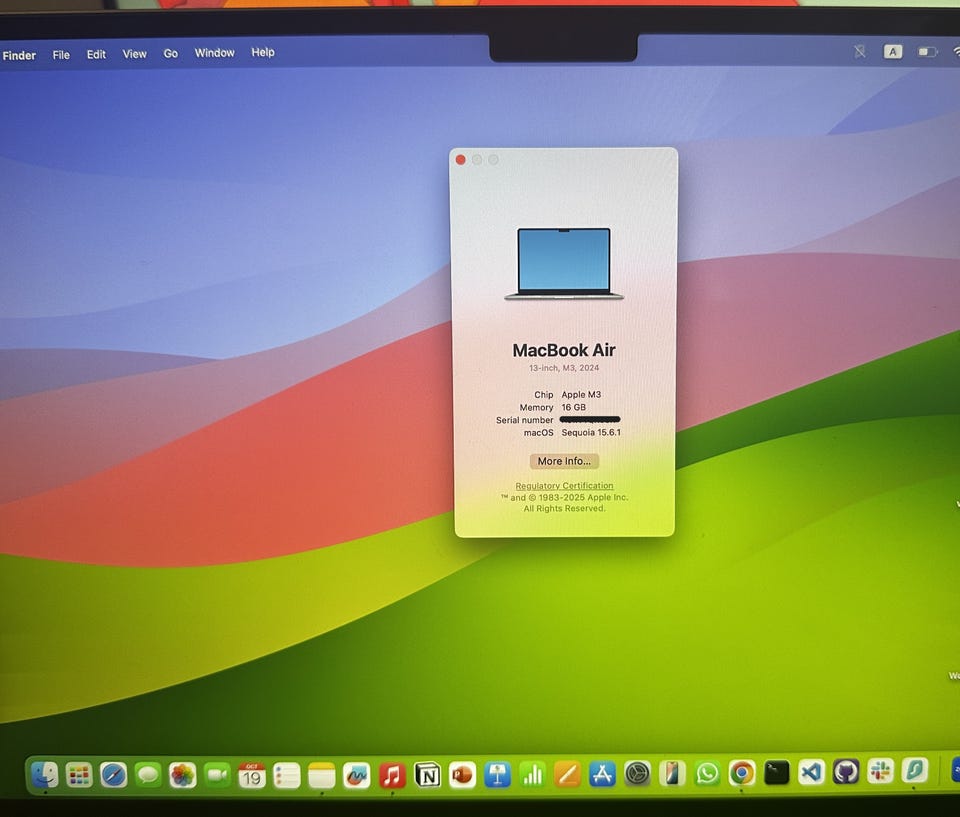Click the More Info... button
960x817 pixels.
[x=564, y=461]
